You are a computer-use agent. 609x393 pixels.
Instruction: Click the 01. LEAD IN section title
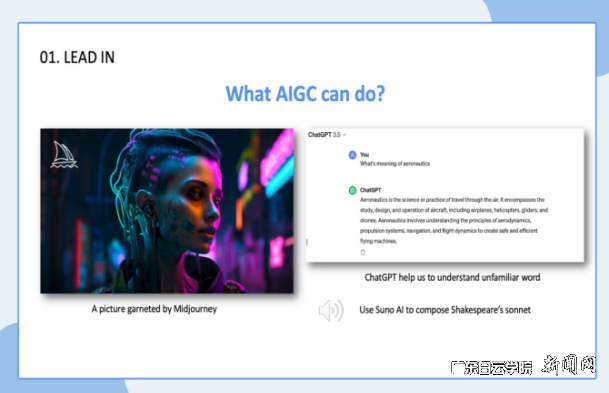coord(77,57)
